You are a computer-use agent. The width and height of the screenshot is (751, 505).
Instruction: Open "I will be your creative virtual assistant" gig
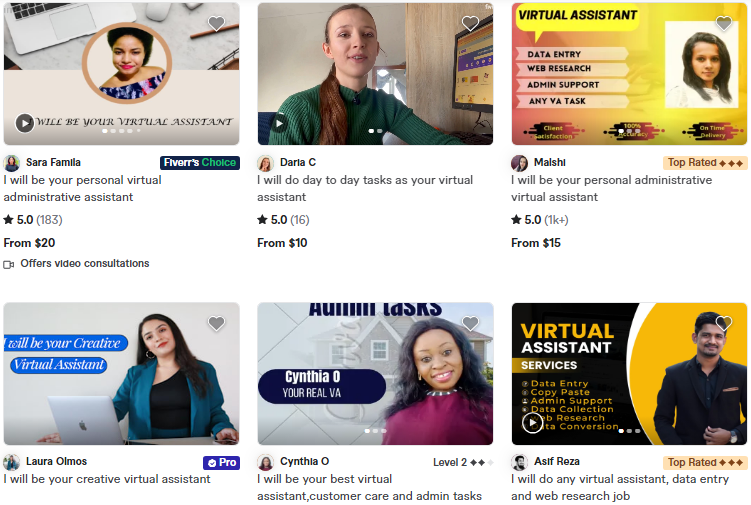107,479
